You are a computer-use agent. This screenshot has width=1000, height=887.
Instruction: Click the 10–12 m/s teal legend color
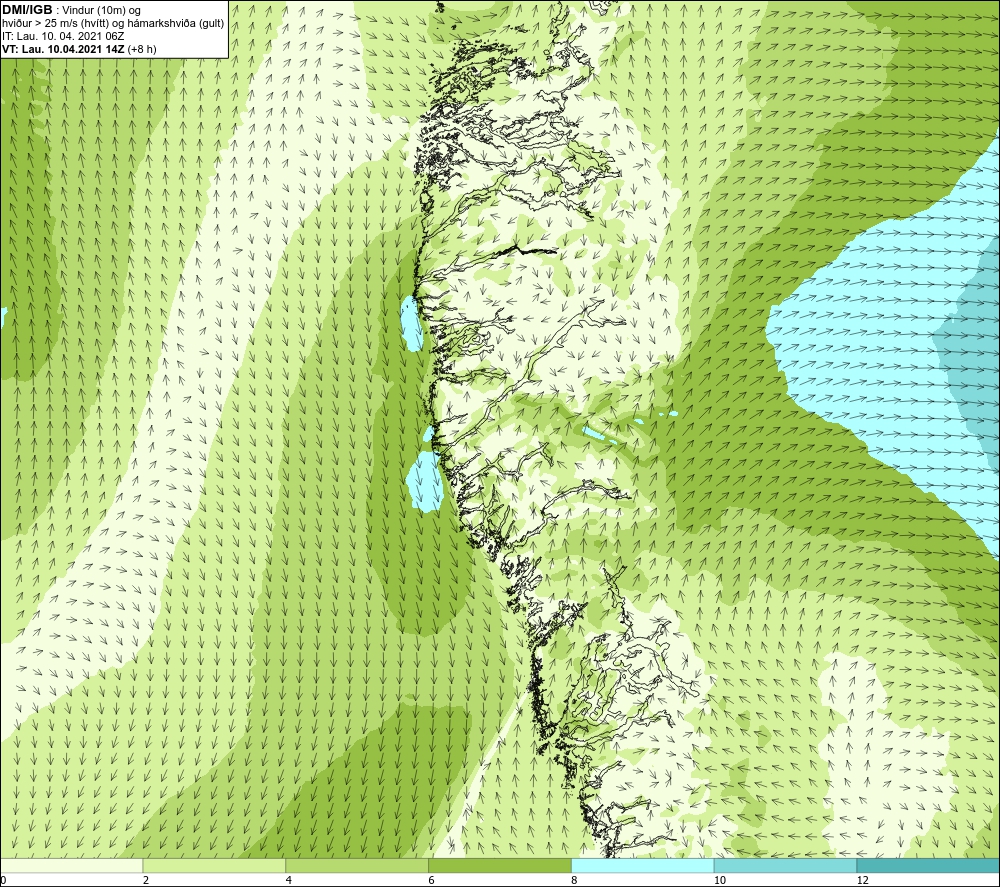click(786, 865)
